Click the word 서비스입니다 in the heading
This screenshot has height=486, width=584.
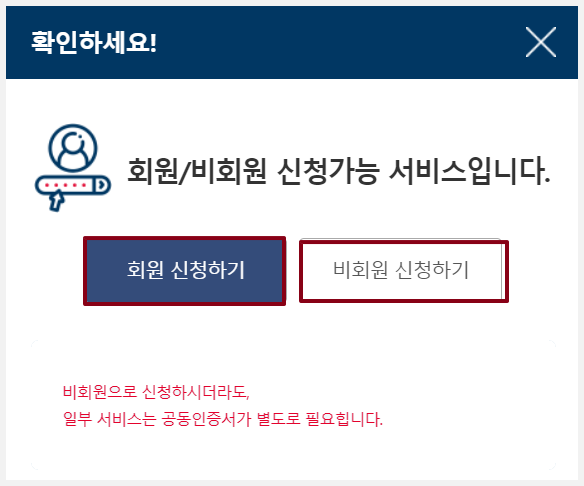coord(469,171)
